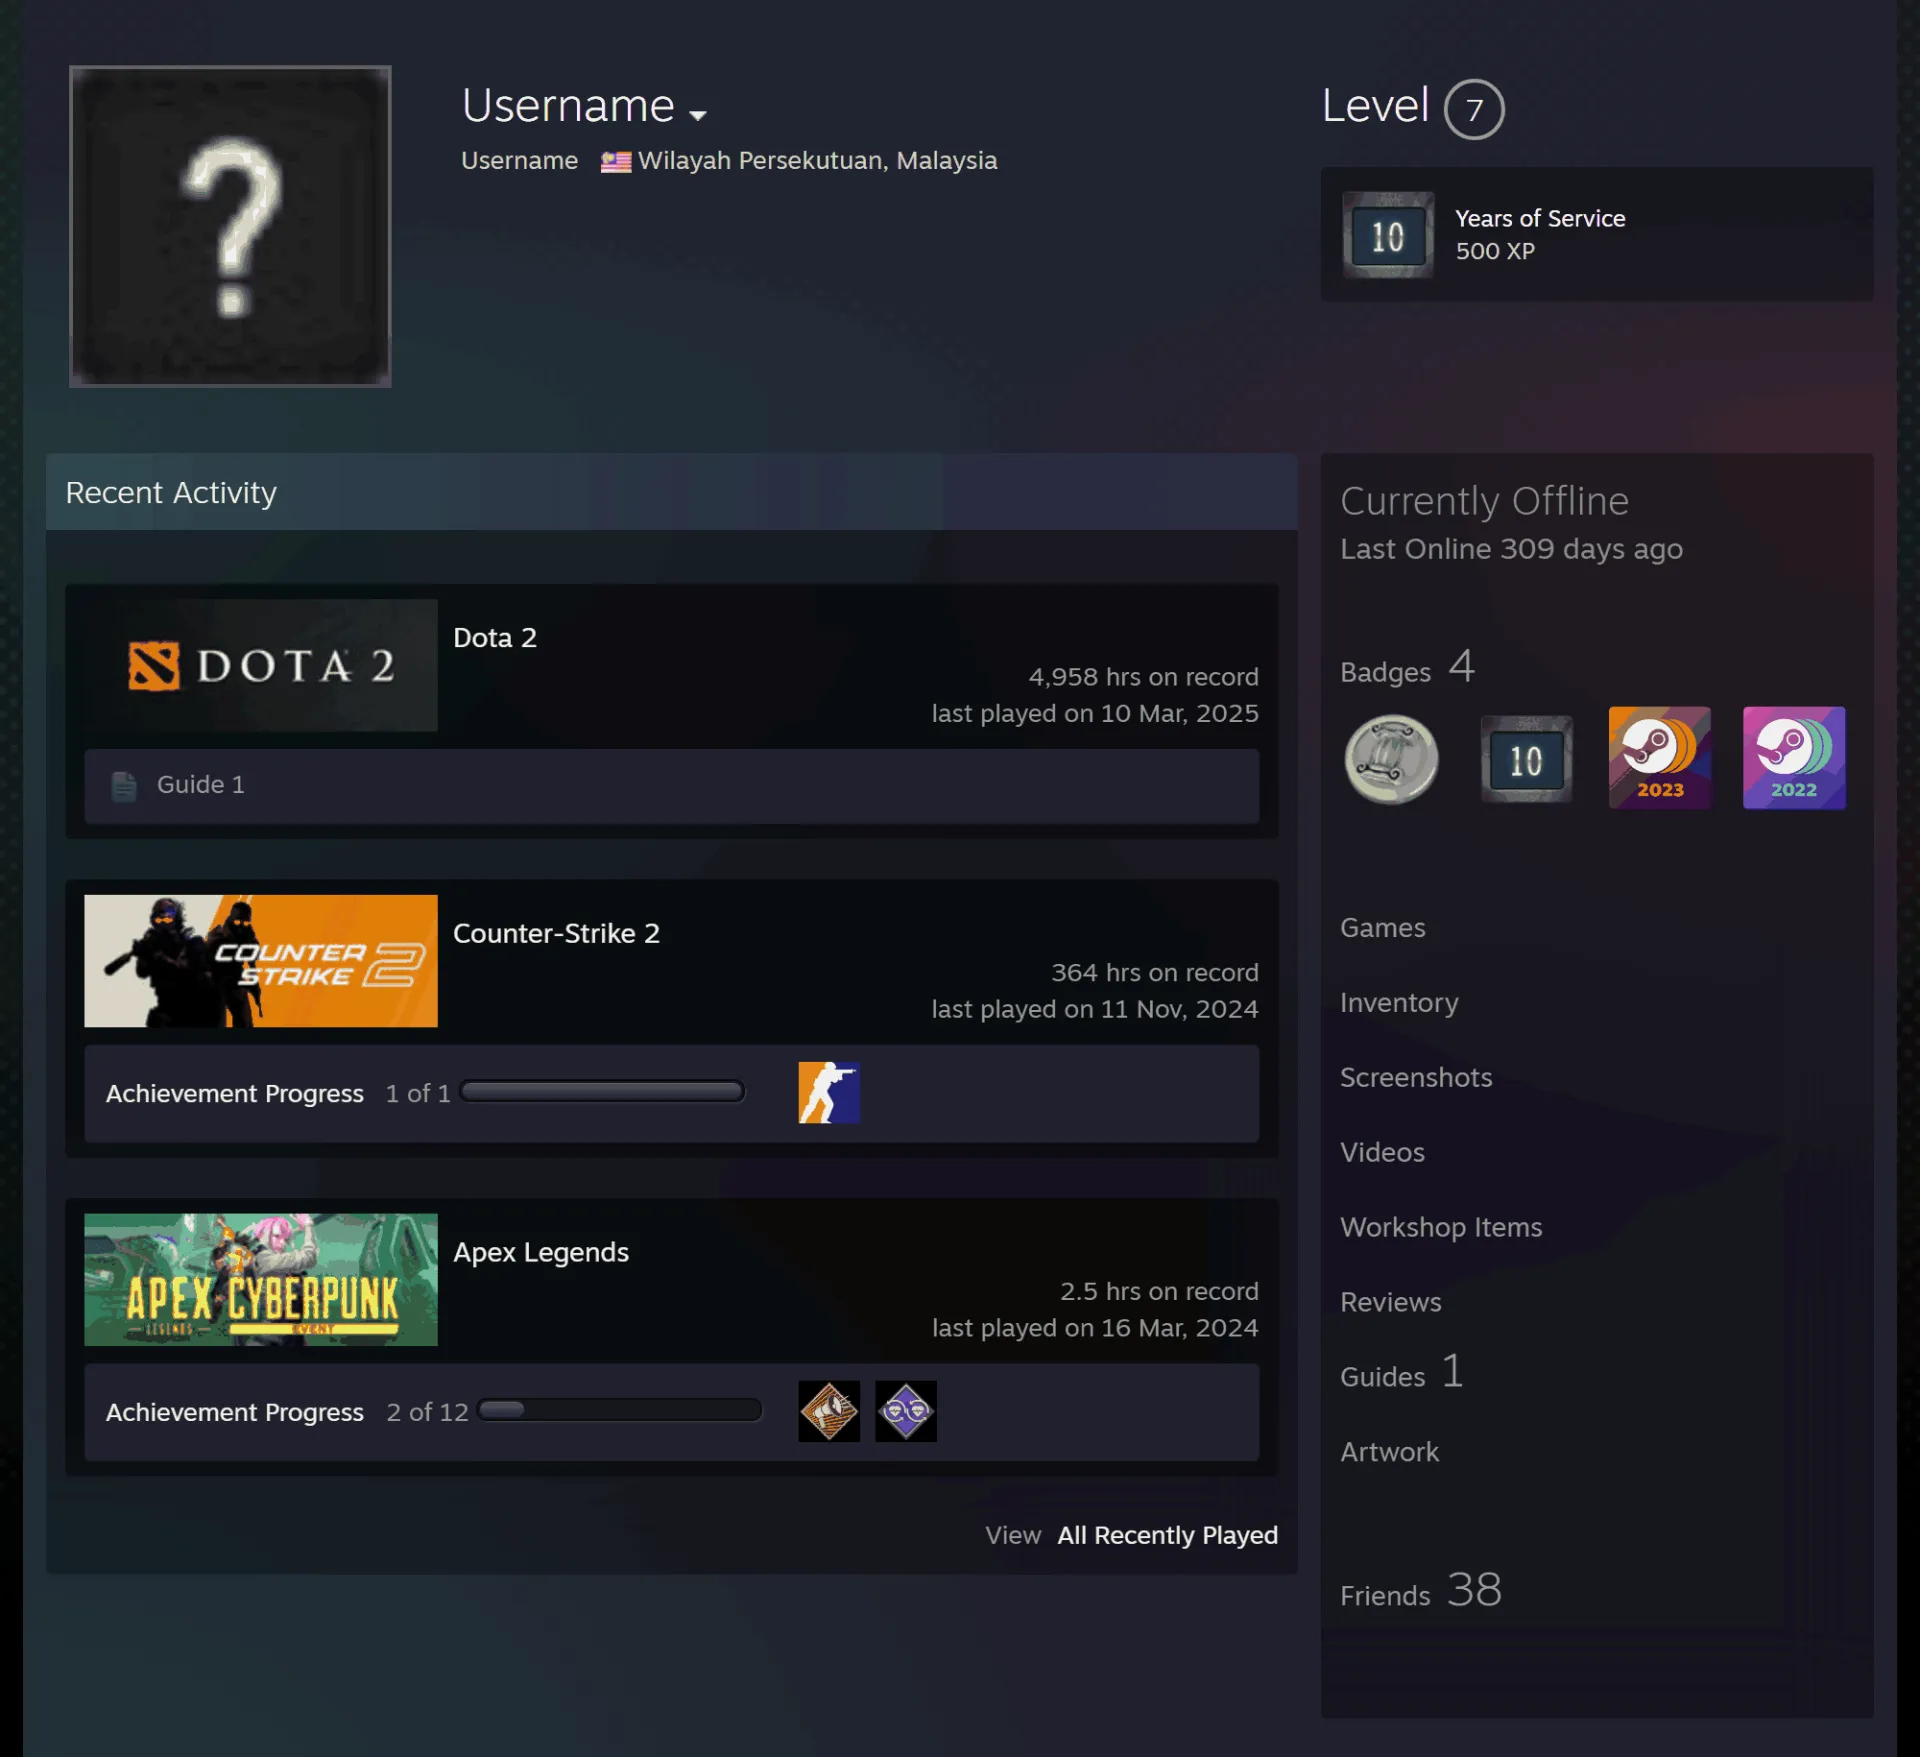
Task: Open the Badges 4 section link
Action: click(1408, 668)
